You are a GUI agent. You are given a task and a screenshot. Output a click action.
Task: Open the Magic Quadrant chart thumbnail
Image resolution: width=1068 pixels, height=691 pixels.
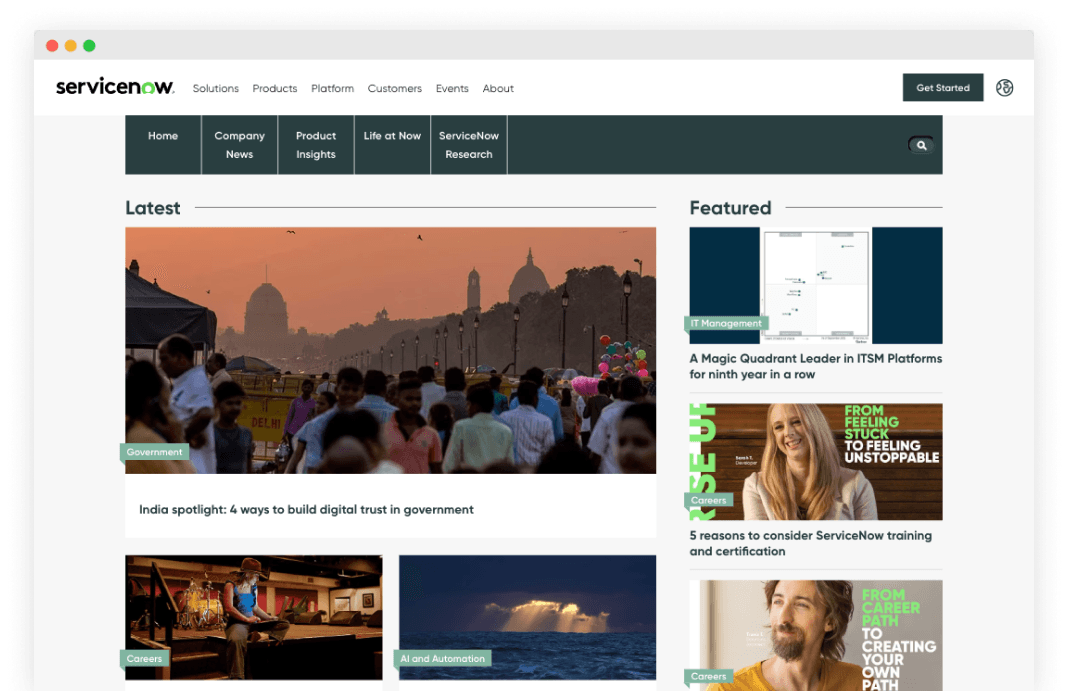point(816,285)
